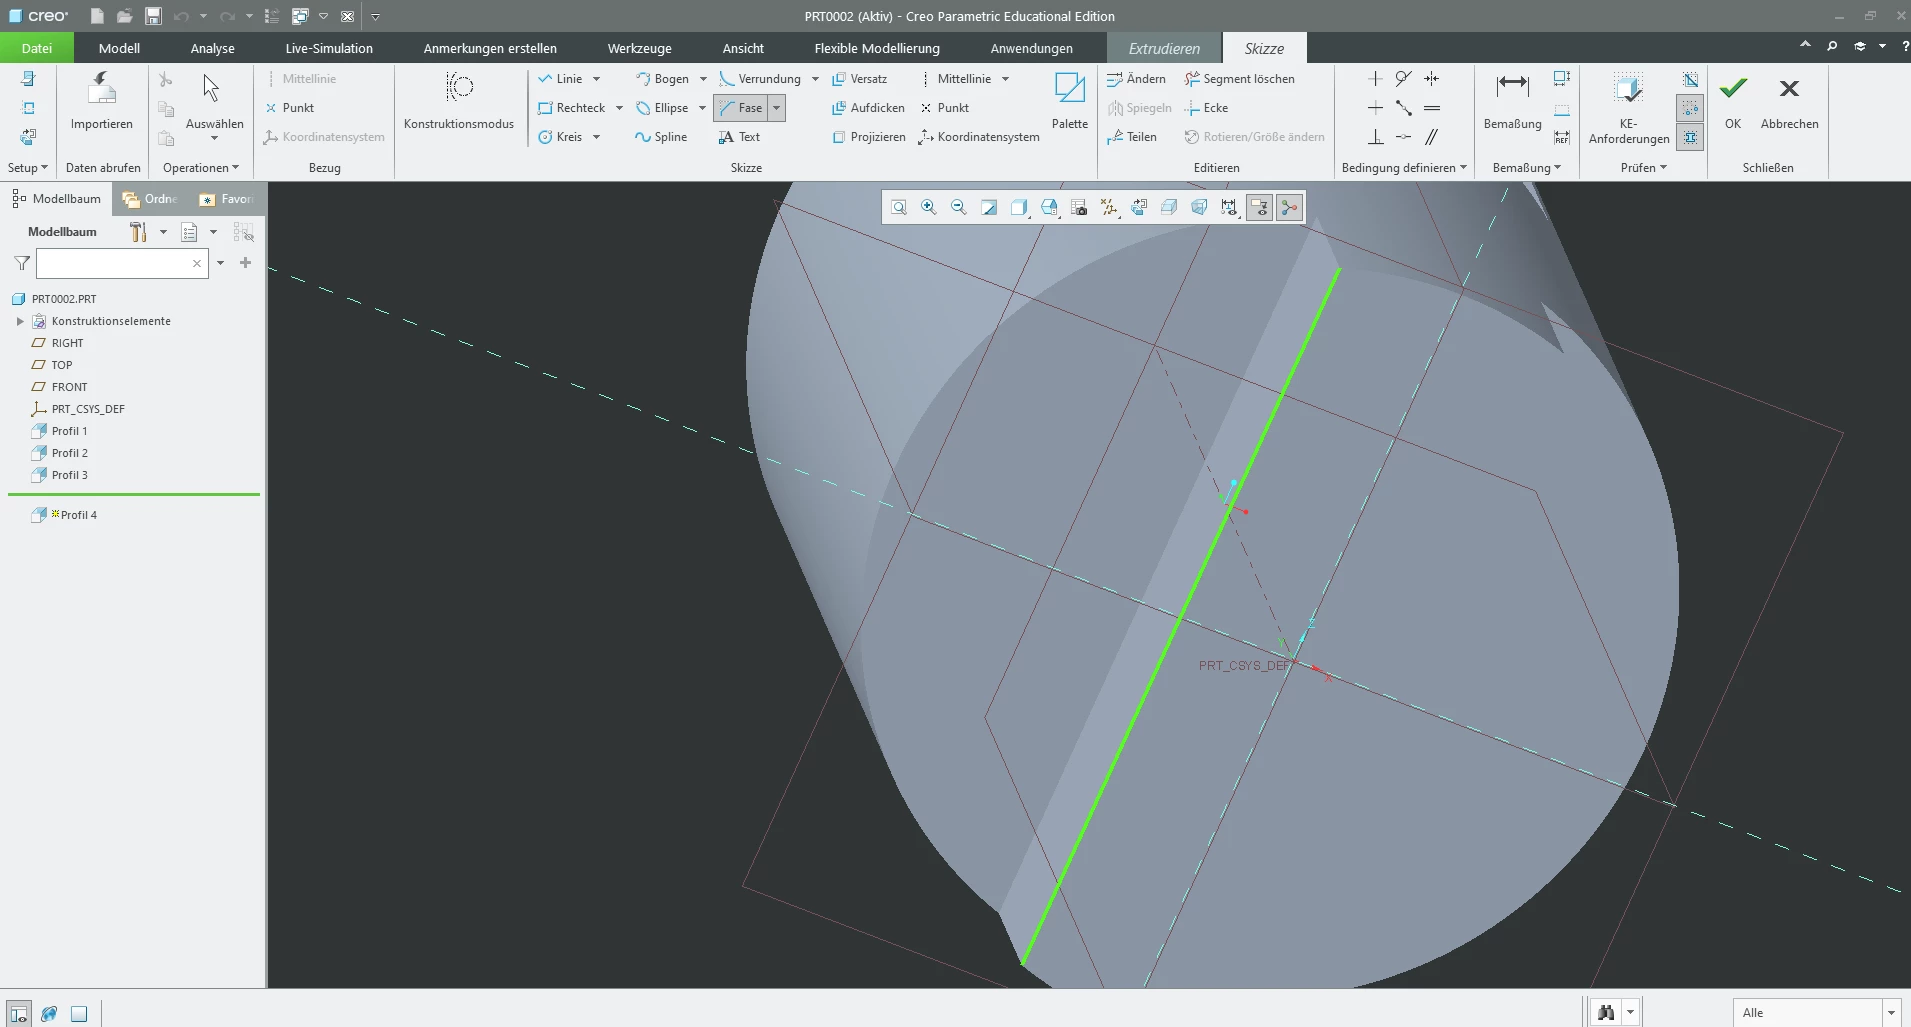Open the Werkzeuge ribbon tab
The width and height of the screenshot is (1911, 1027).
(640, 48)
